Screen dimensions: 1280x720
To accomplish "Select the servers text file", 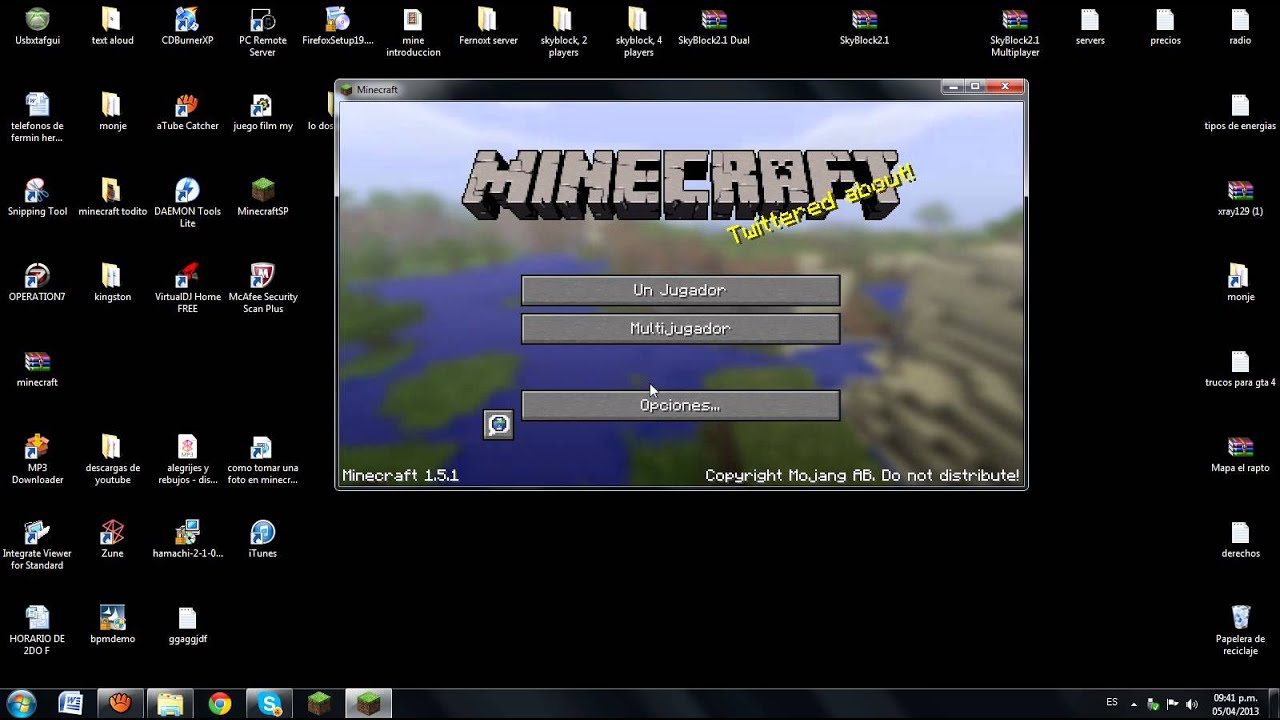I will coord(1090,27).
